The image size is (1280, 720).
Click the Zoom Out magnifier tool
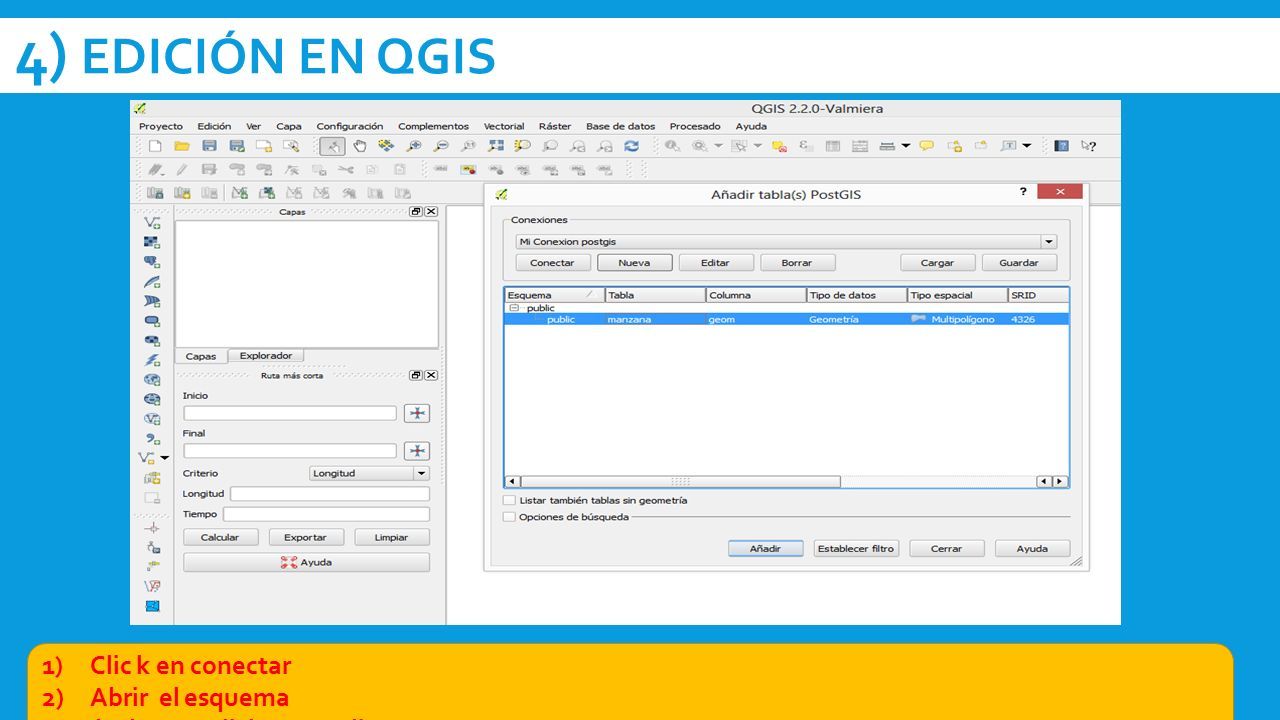441,146
